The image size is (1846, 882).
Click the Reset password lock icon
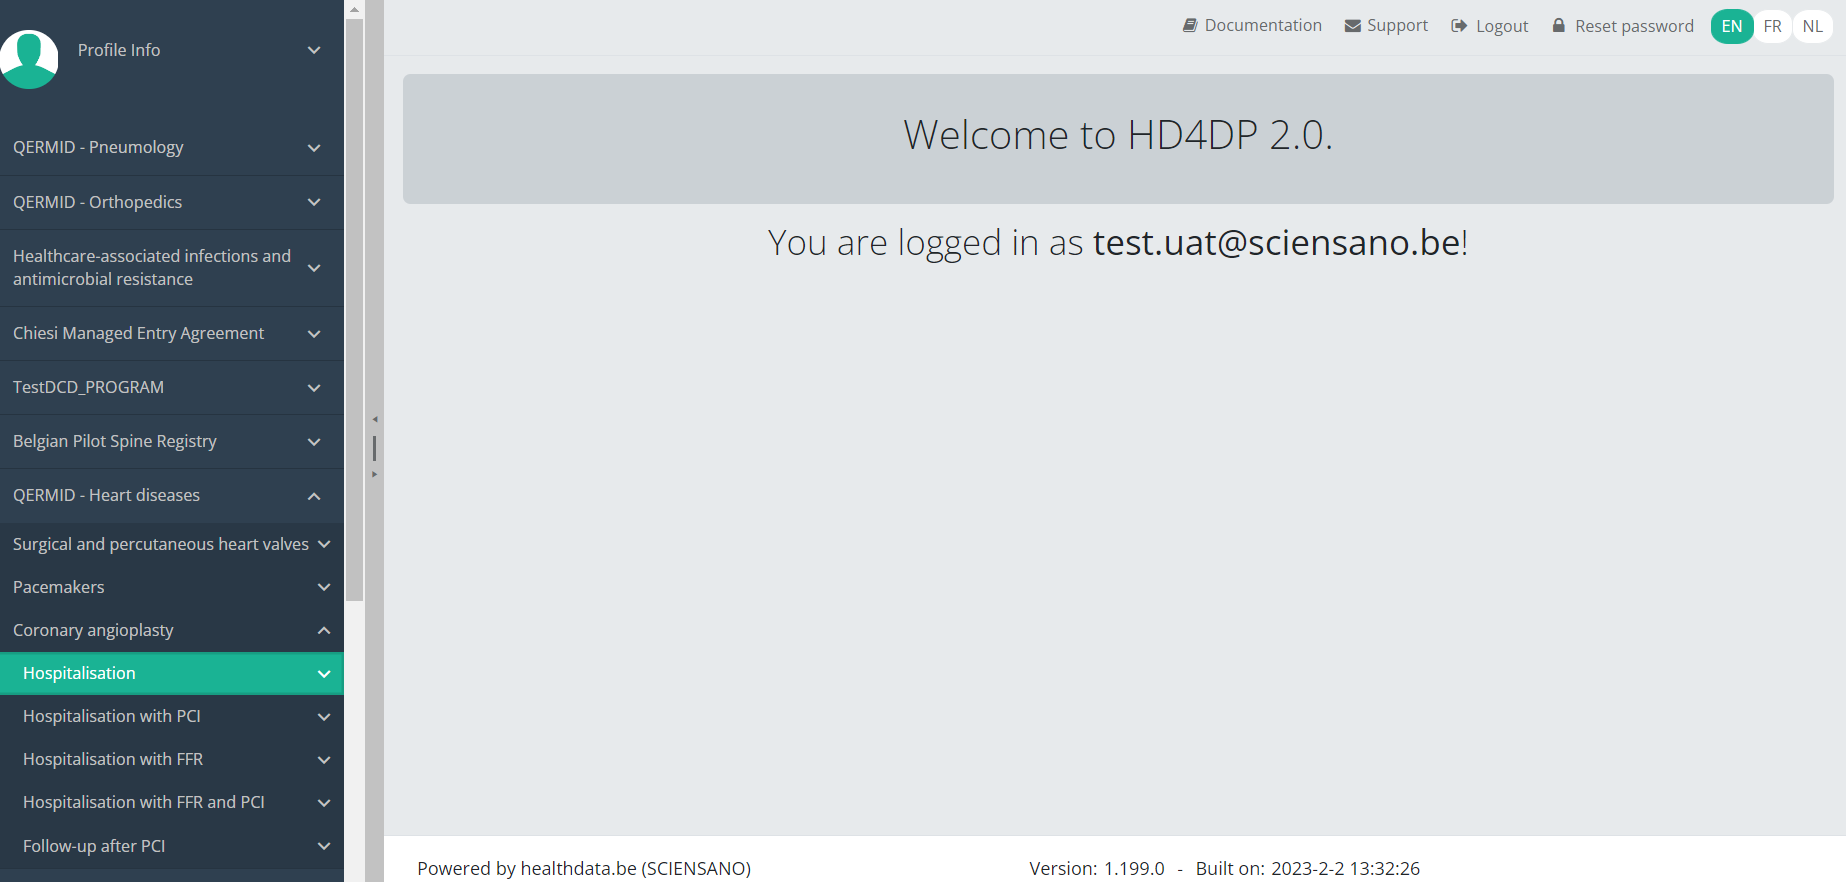pos(1558,26)
